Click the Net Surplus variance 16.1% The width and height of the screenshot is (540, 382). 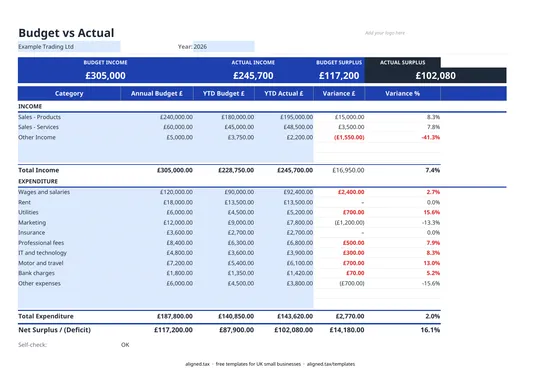pyautogui.click(x=430, y=330)
